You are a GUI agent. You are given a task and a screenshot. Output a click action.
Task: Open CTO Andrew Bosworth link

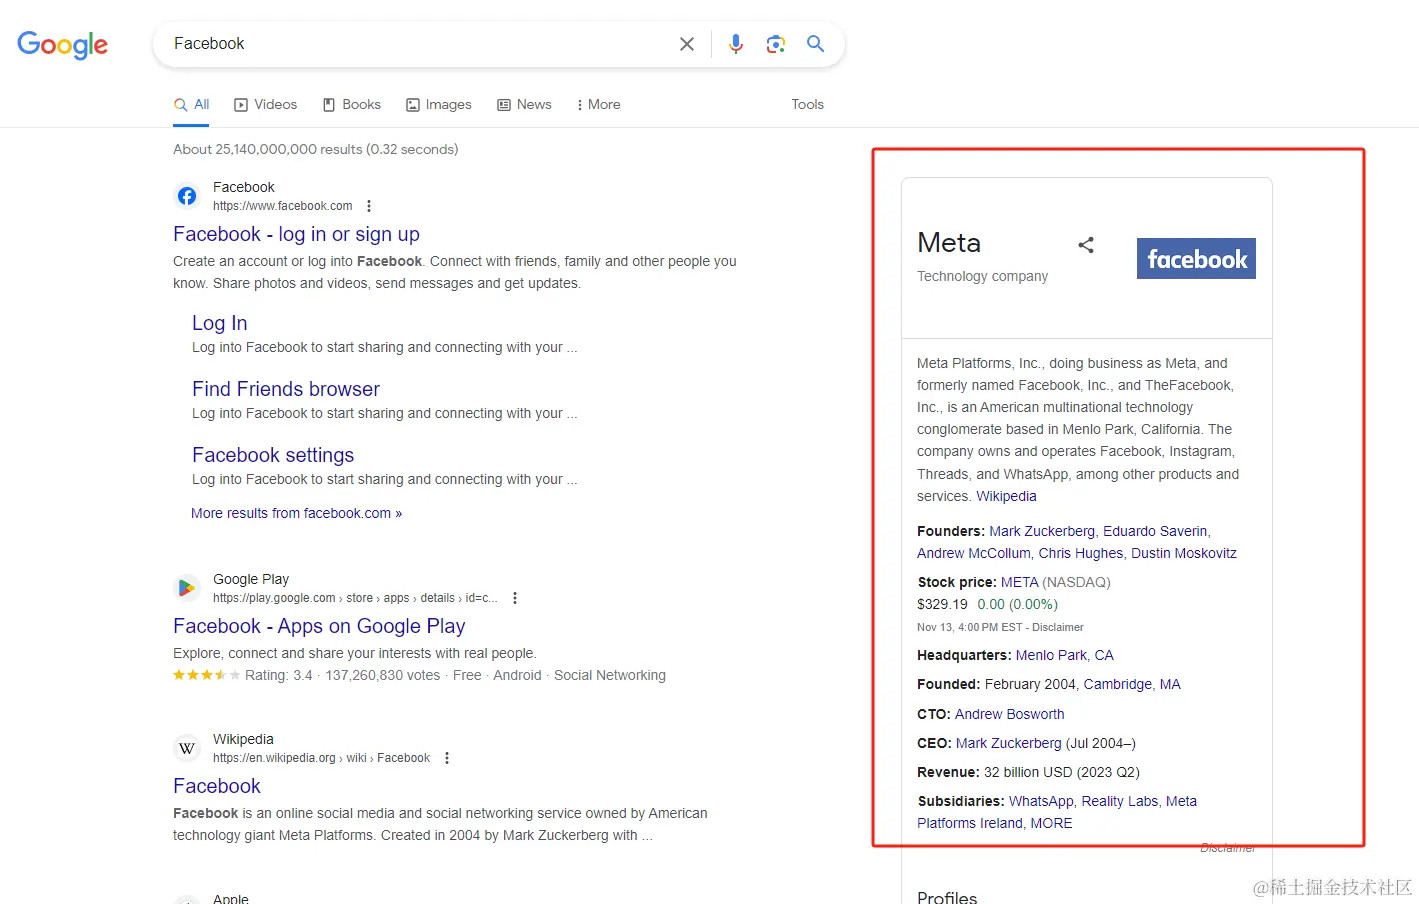(1009, 714)
